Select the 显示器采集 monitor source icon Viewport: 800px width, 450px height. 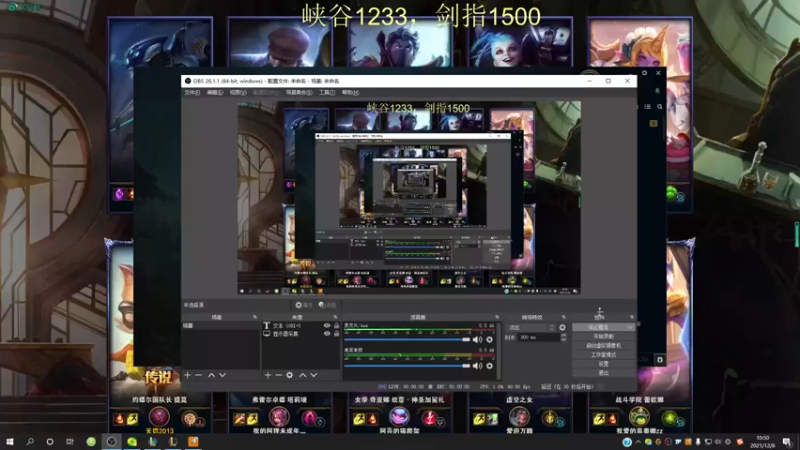[266, 334]
